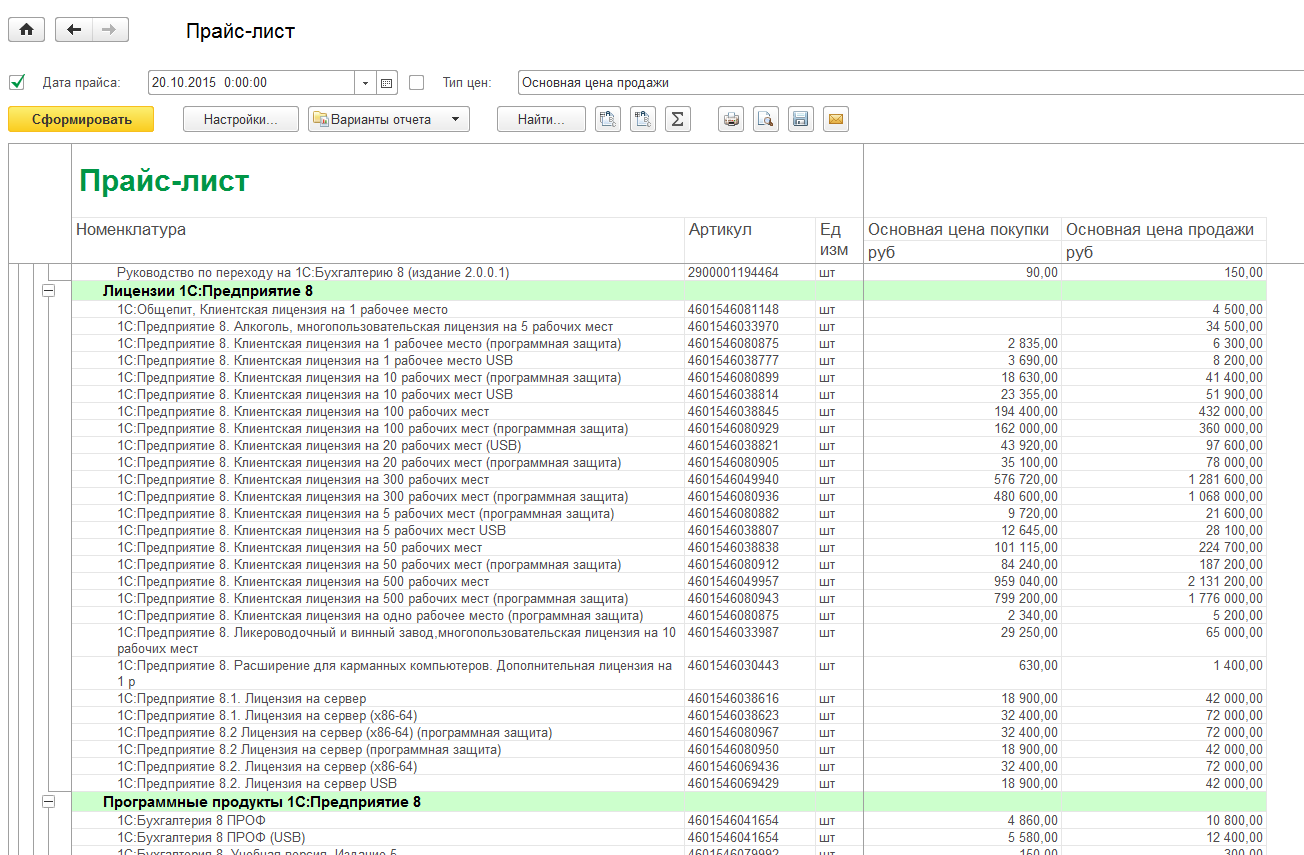This screenshot has height=855, width=1304.
Task: Toggle the Дата прайса checkbox
Action: (x=17, y=82)
